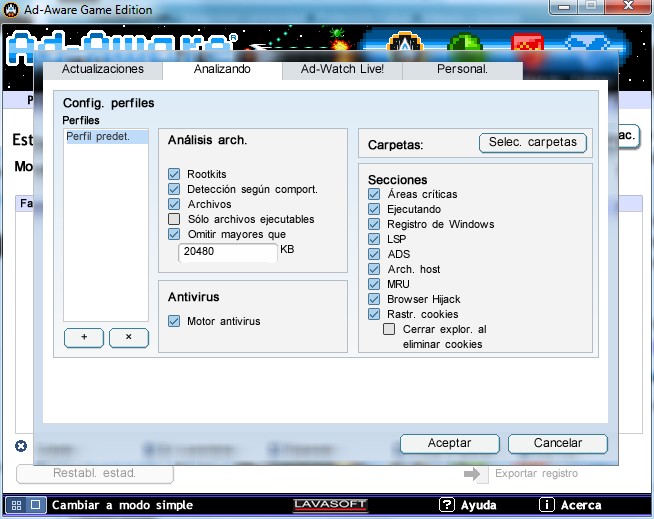654x519 pixels.
Task: Add a new profile with plus button
Action: point(84,338)
